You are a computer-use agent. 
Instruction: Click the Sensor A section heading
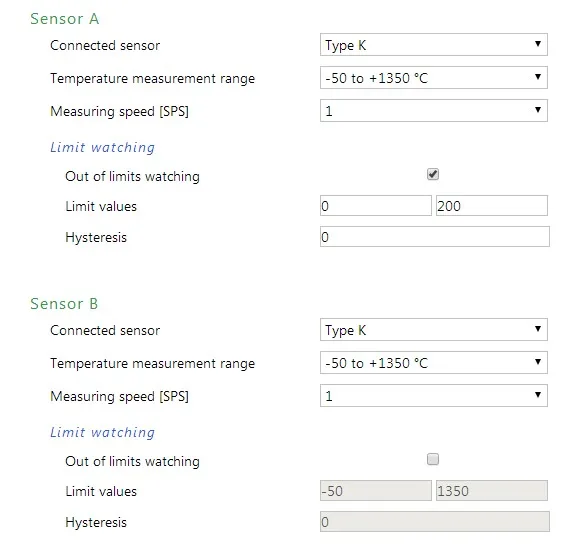pos(64,19)
